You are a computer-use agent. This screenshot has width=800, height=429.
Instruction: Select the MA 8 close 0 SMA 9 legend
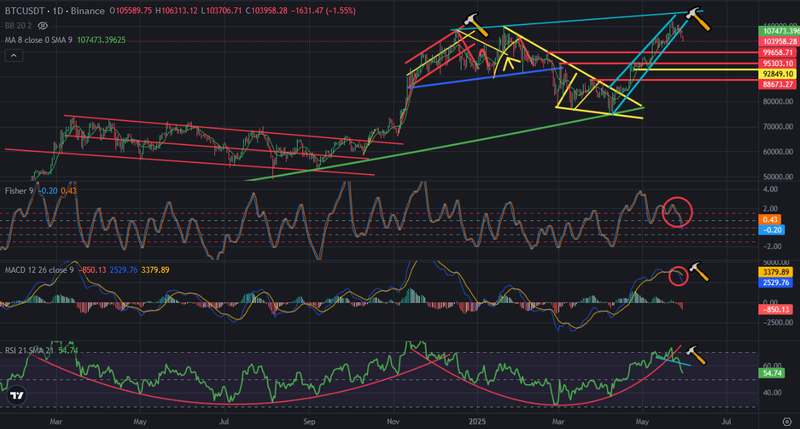[39, 40]
